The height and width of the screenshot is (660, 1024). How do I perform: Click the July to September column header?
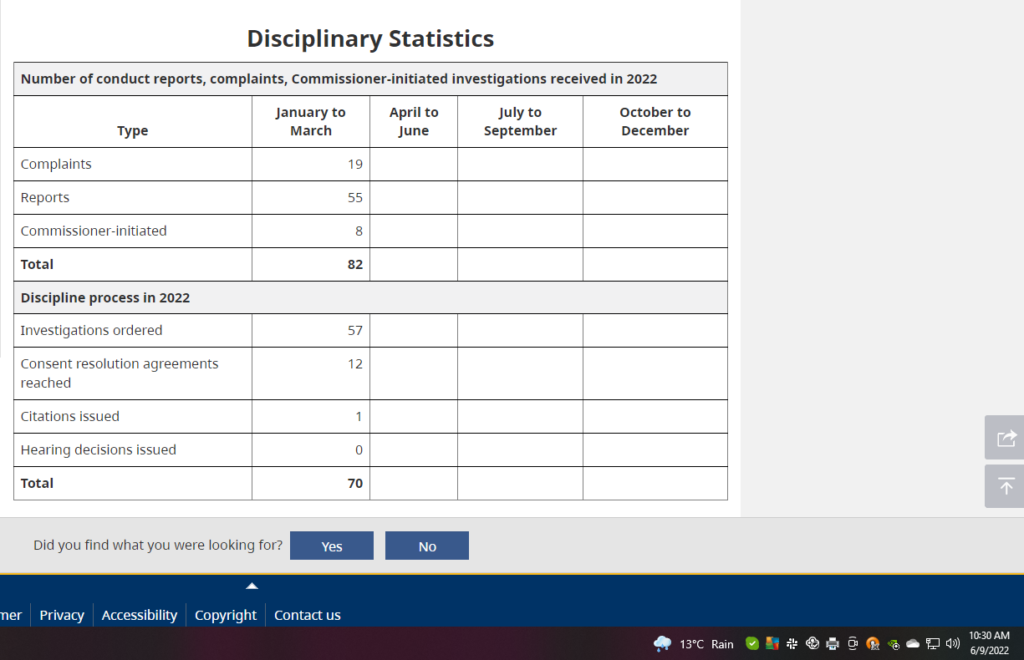point(520,121)
